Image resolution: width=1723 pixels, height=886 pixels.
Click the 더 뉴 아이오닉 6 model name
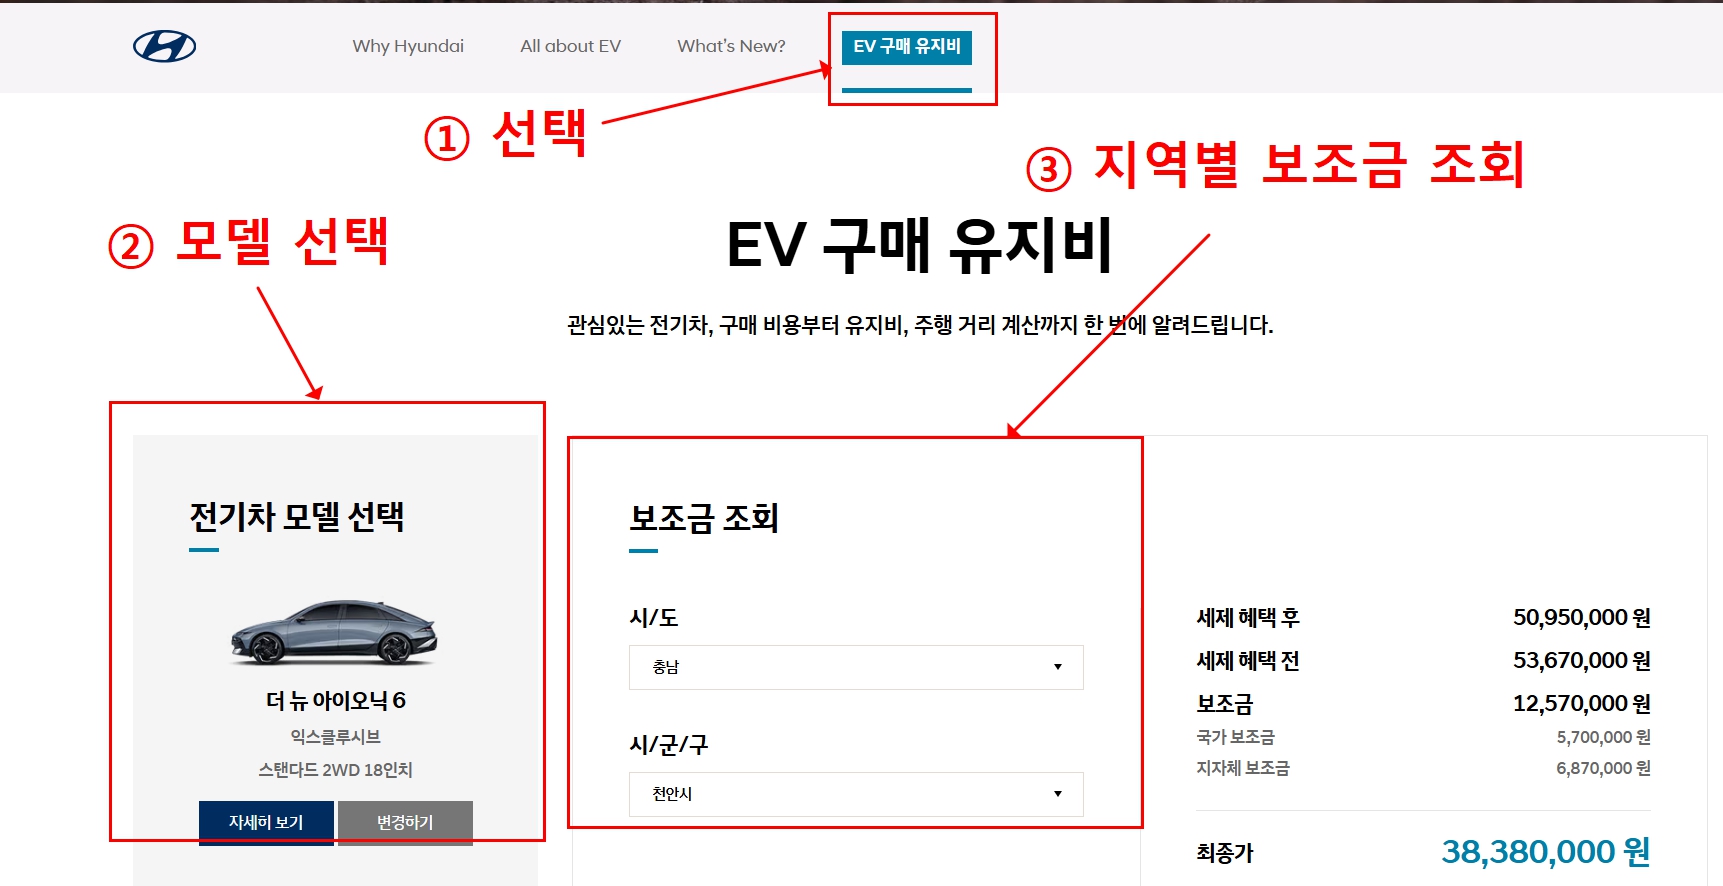(336, 700)
